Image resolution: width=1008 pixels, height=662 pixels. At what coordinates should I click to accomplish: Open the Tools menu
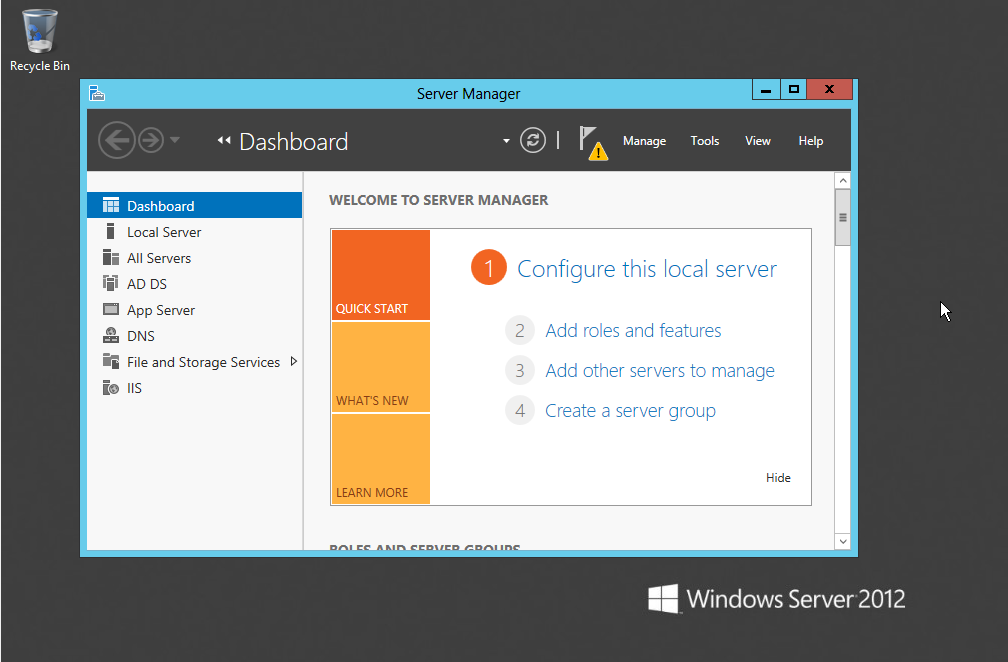click(x=704, y=141)
